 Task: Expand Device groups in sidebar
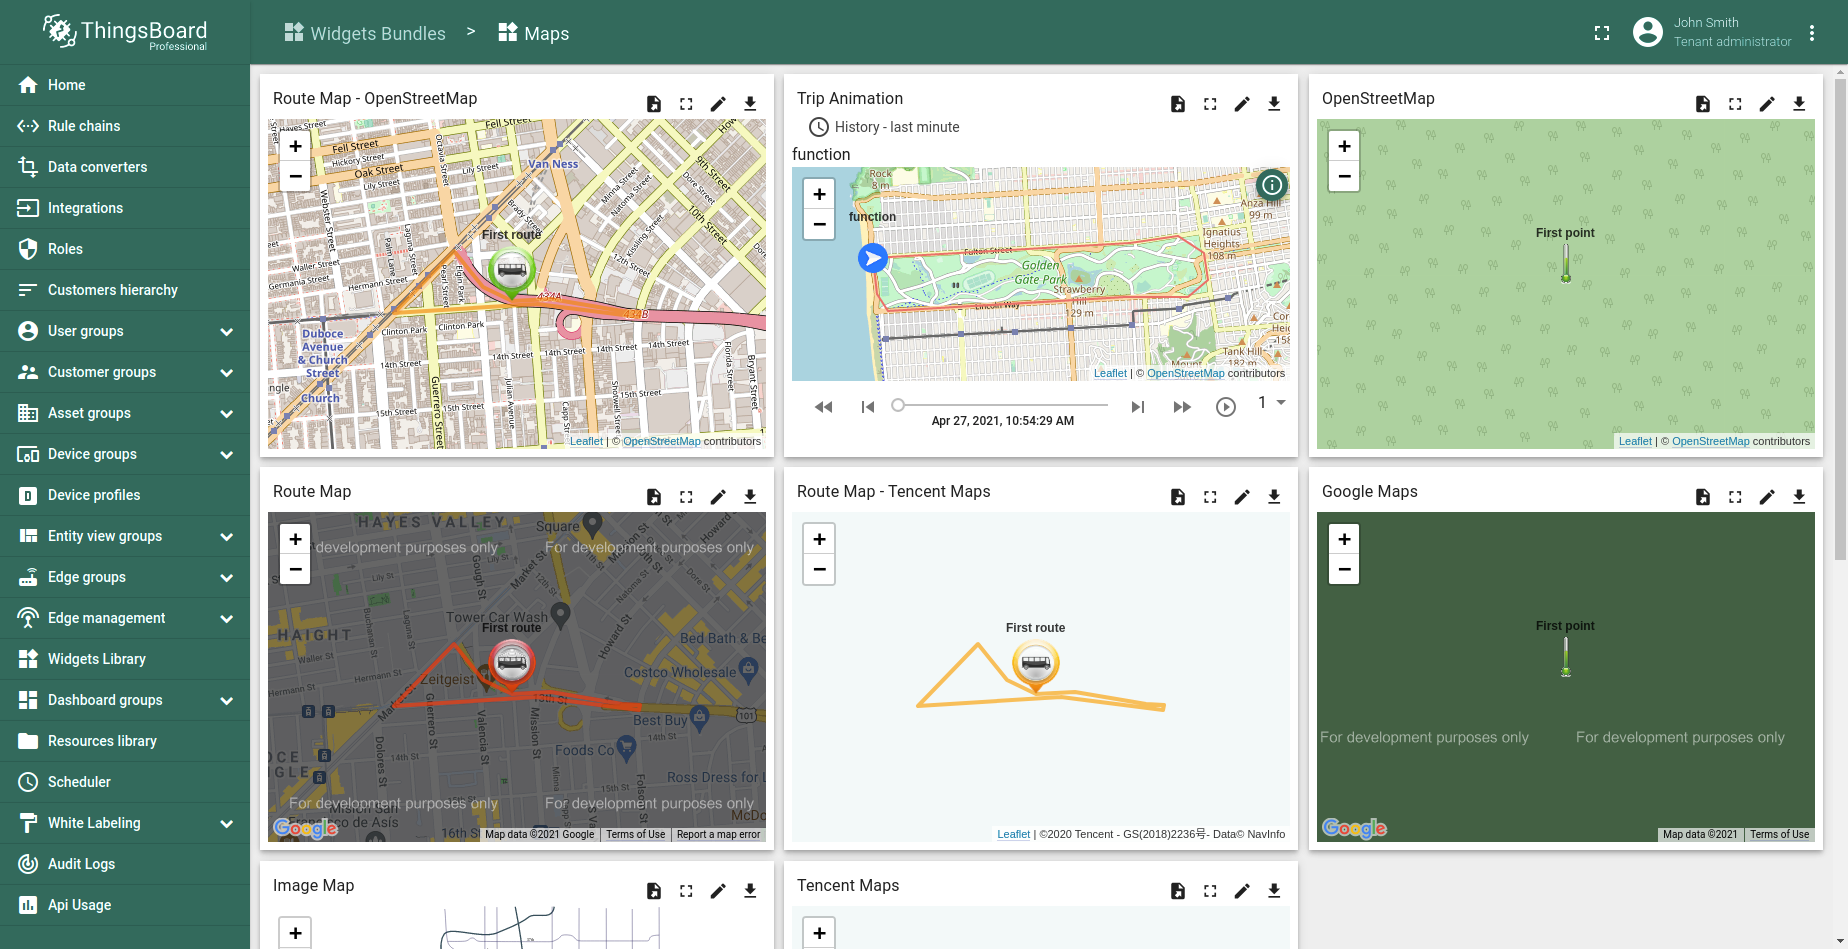click(x=227, y=454)
